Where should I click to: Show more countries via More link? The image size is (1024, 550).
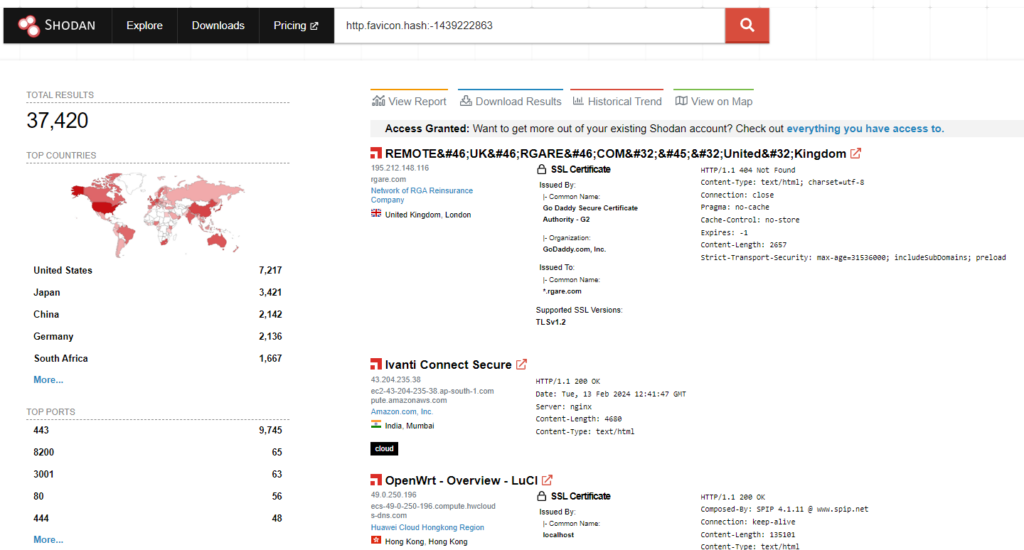click(48, 380)
